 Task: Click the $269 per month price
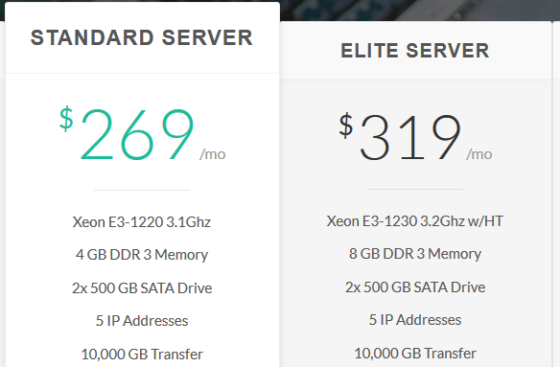[x=142, y=134]
